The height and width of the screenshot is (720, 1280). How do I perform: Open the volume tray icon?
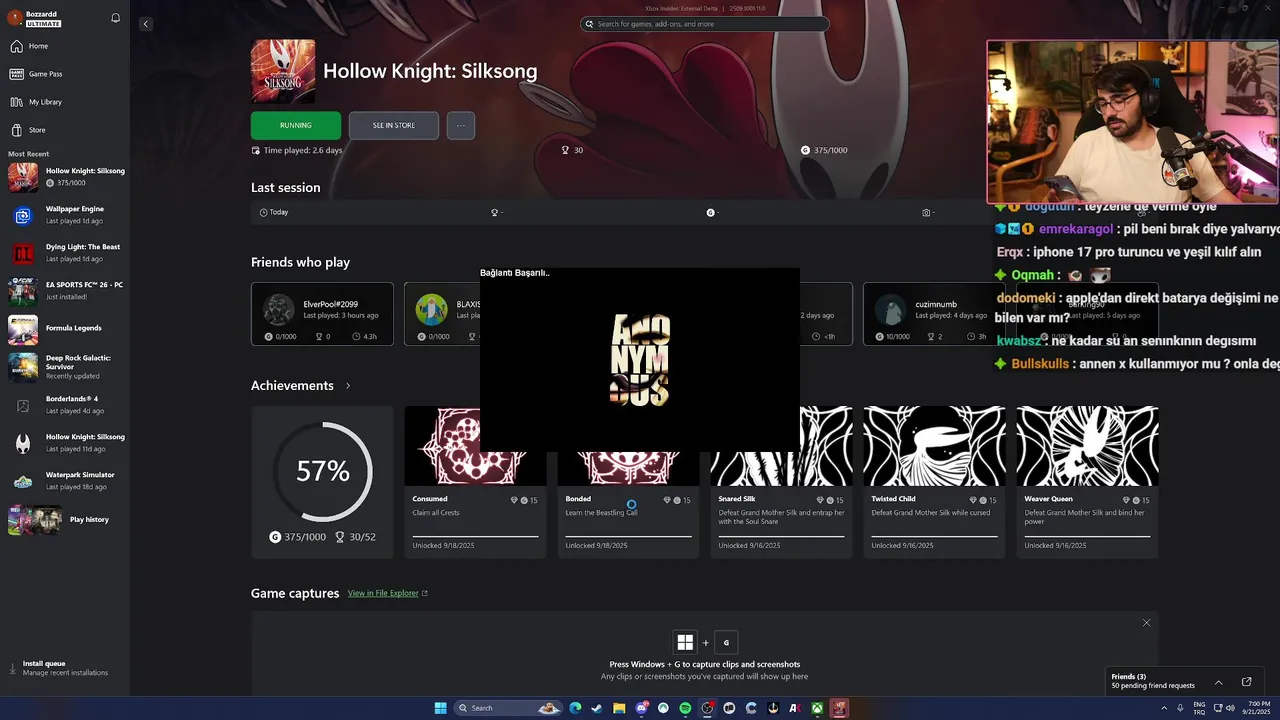click(1232, 708)
